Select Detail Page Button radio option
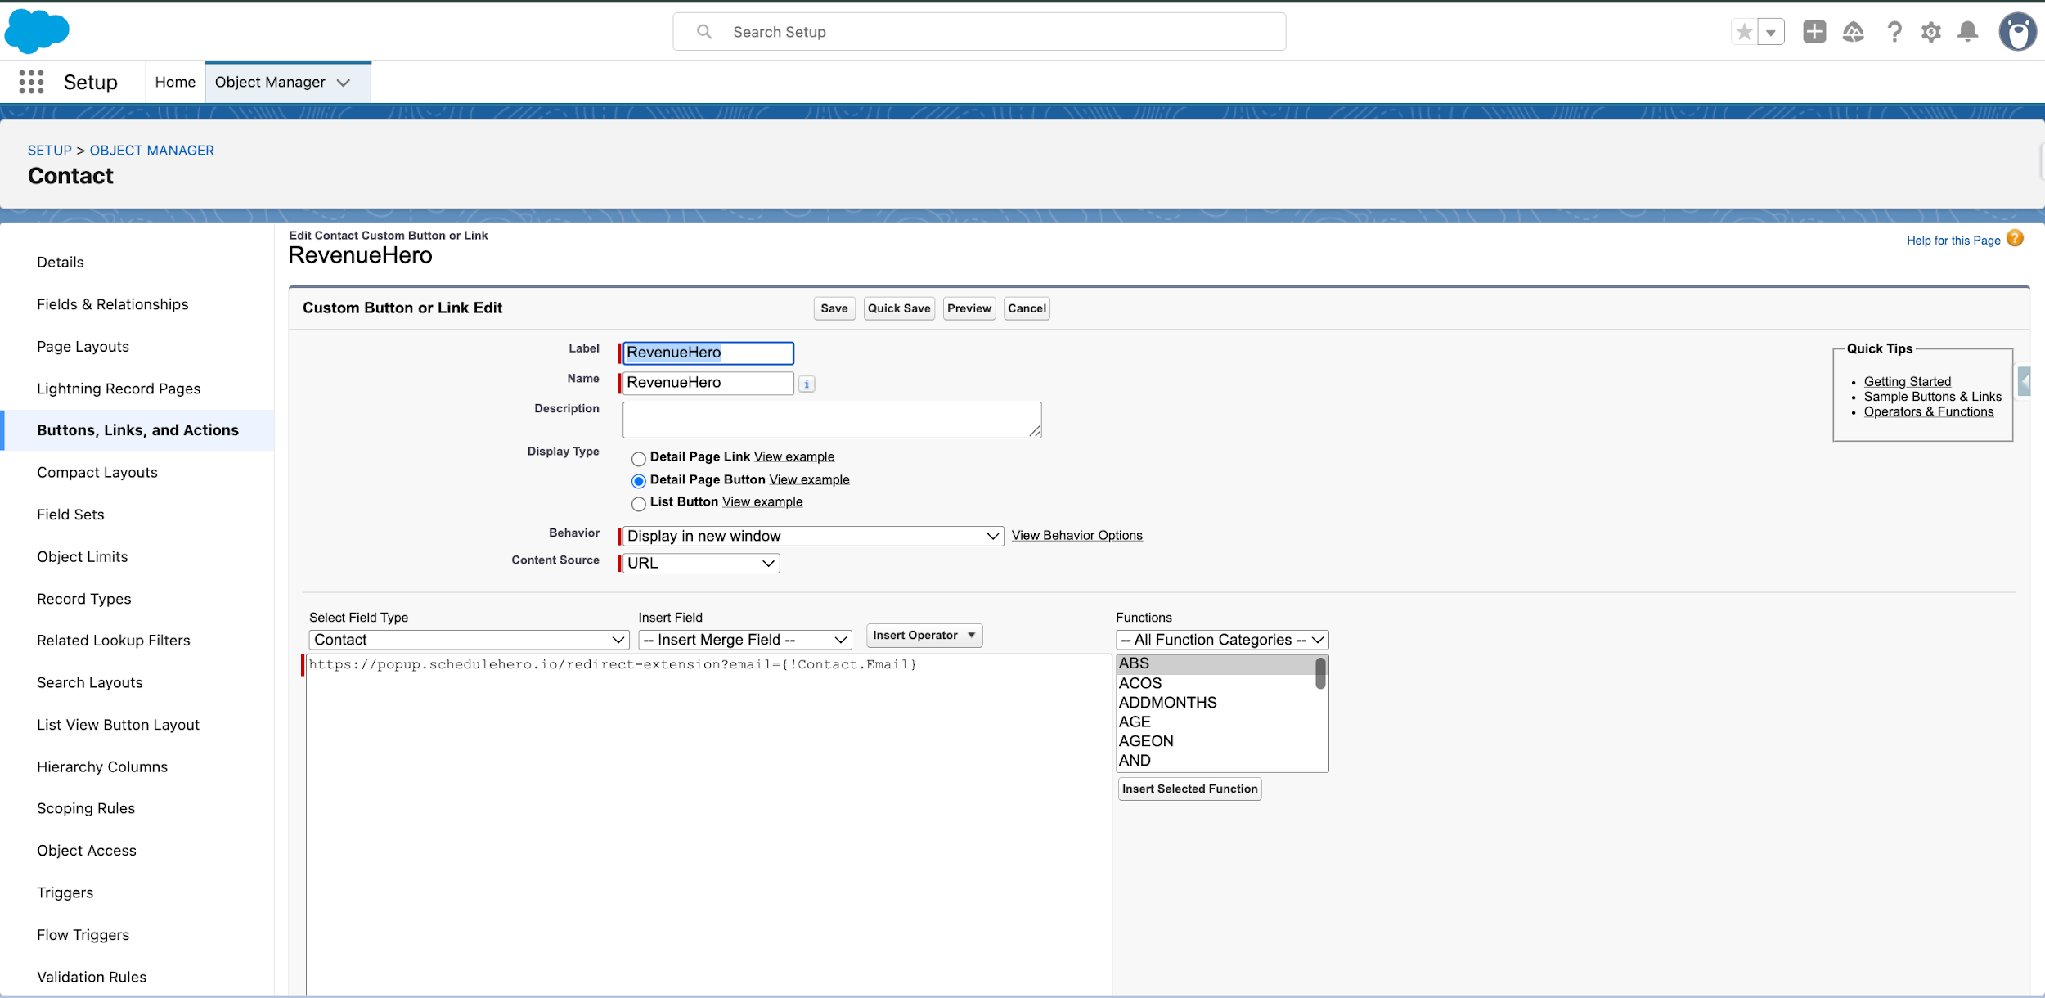 click(x=638, y=481)
